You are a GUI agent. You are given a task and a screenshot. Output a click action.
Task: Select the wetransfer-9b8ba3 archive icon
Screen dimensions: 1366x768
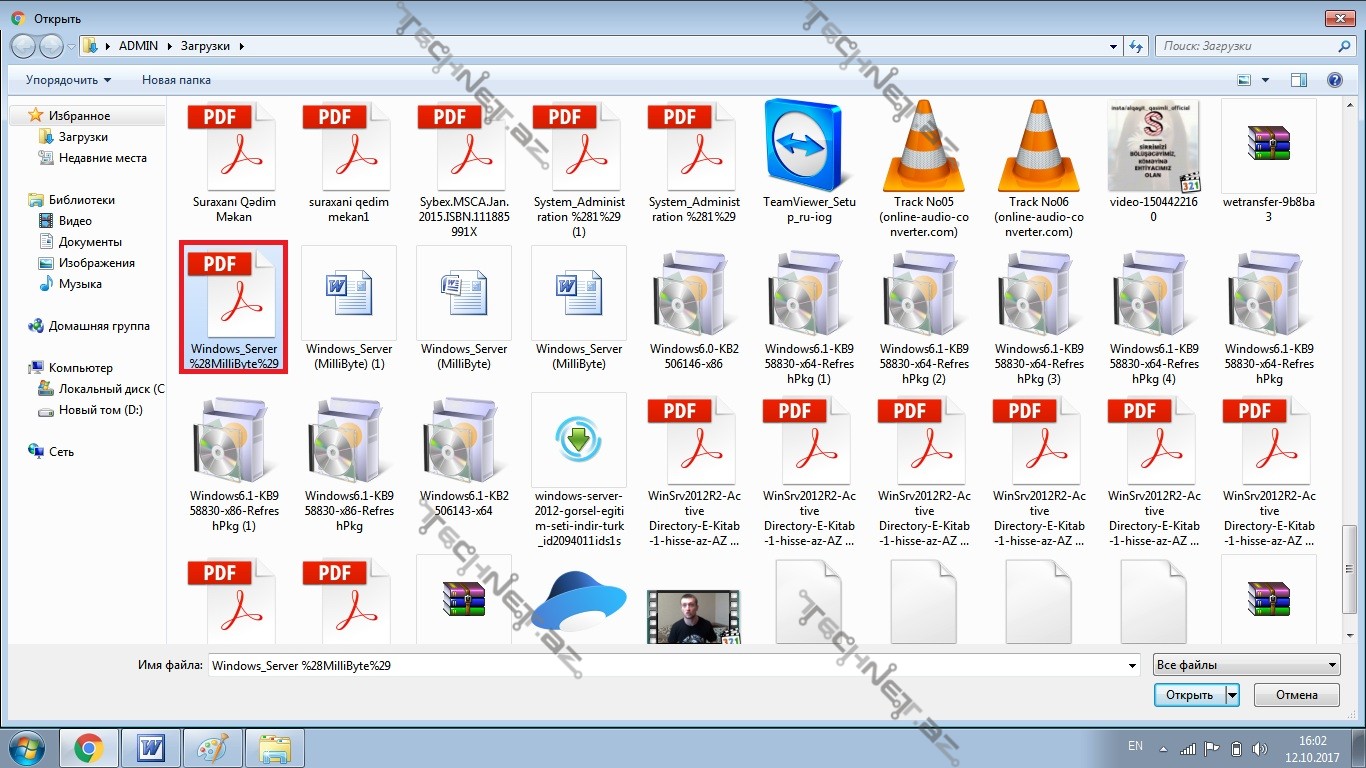pyautogui.click(x=1269, y=145)
